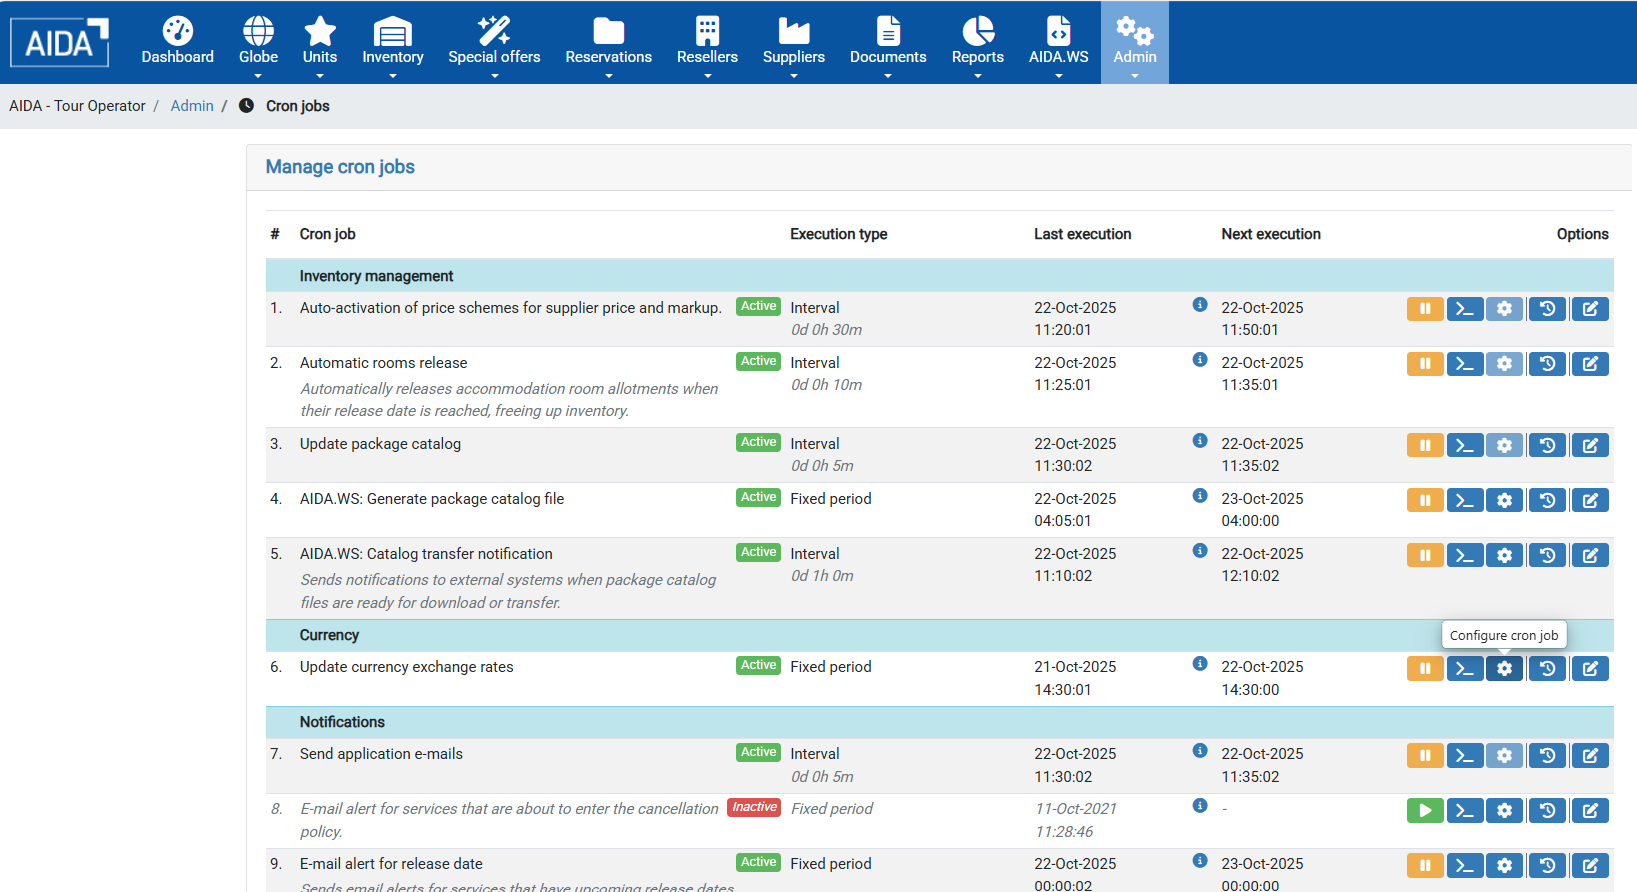Edit the Auto-activation of price schemes job

1590,309
